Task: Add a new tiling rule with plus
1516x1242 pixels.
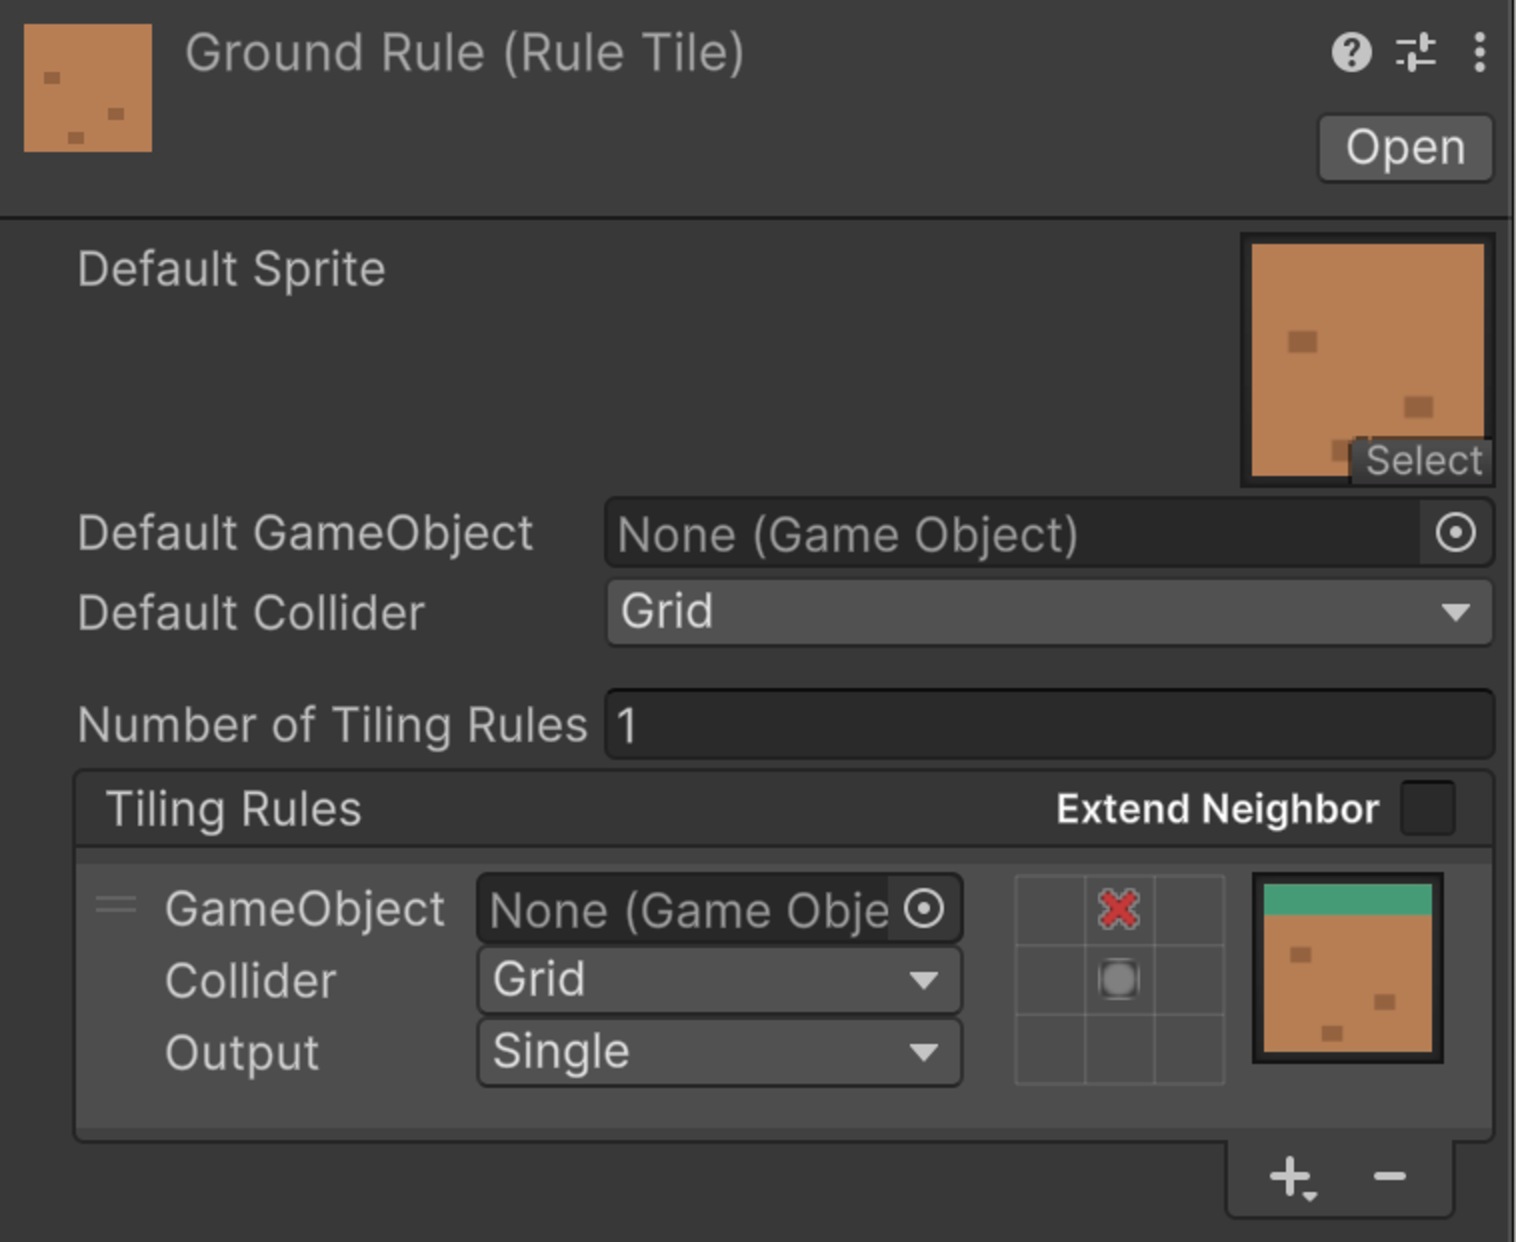Action: coord(1292,1178)
